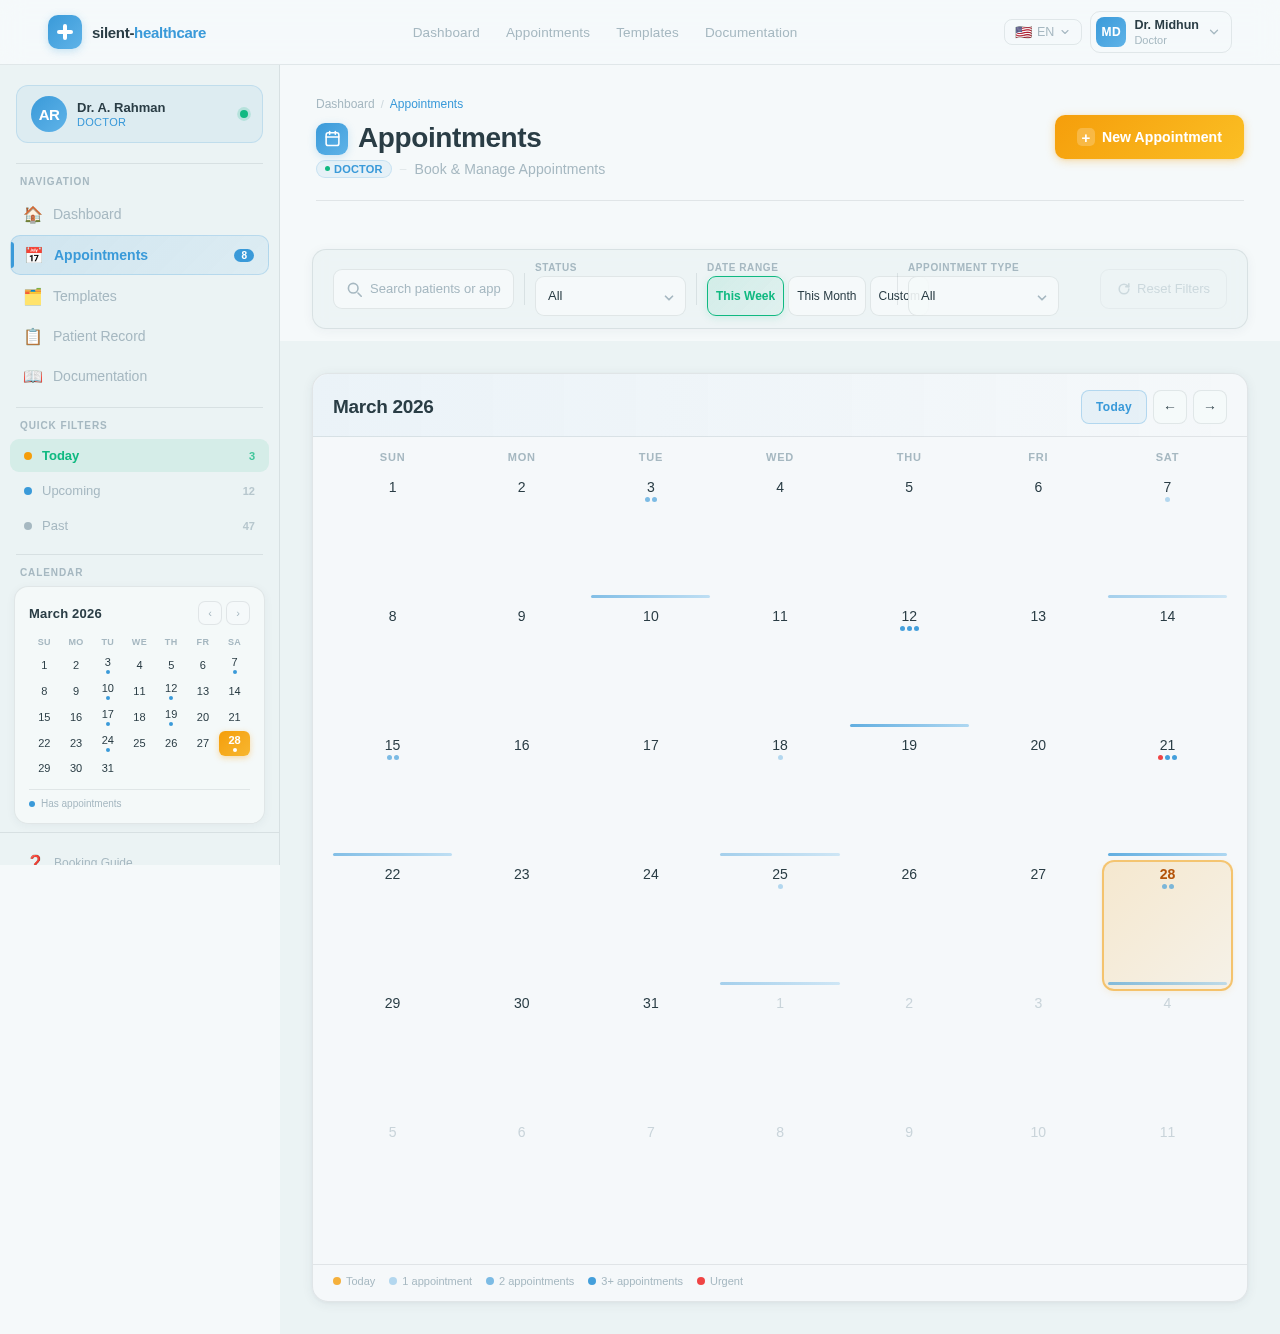Open Documentation via the book icon

[33, 376]
